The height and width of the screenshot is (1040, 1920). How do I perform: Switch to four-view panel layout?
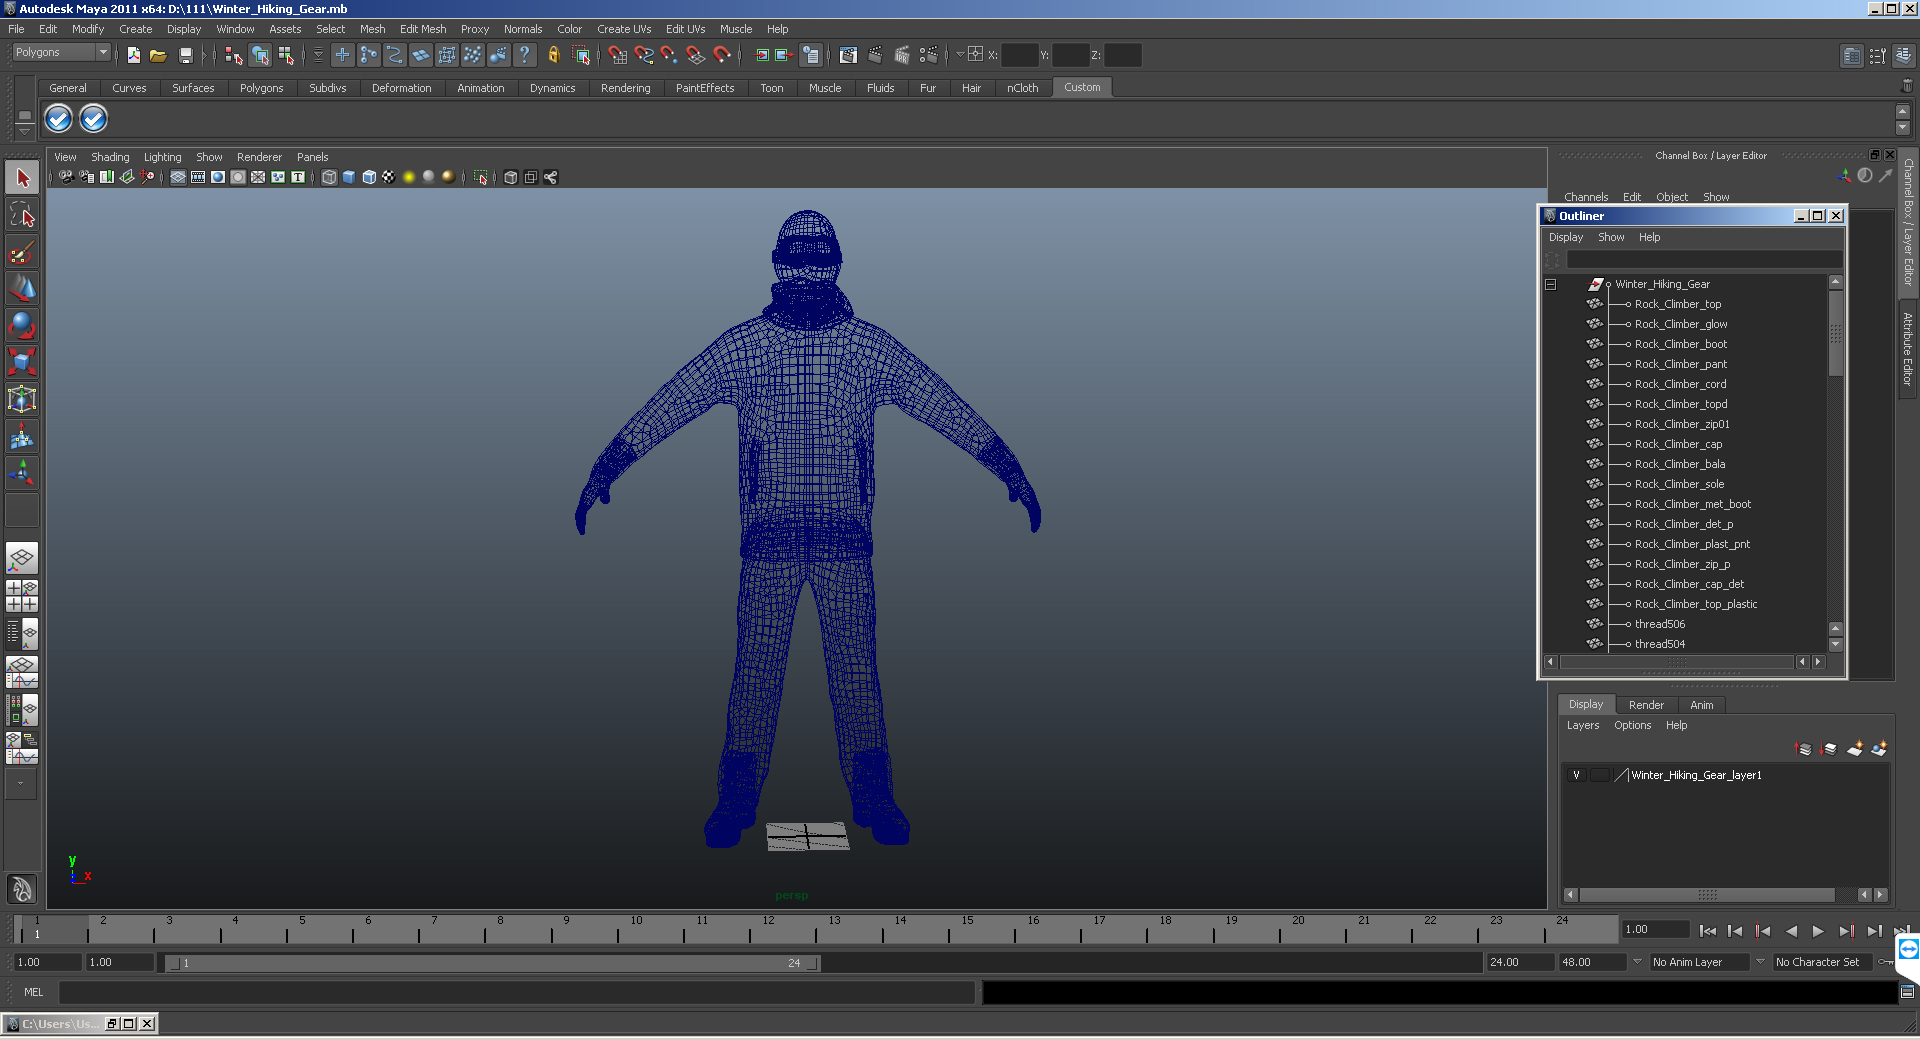(x=22, y=596)
